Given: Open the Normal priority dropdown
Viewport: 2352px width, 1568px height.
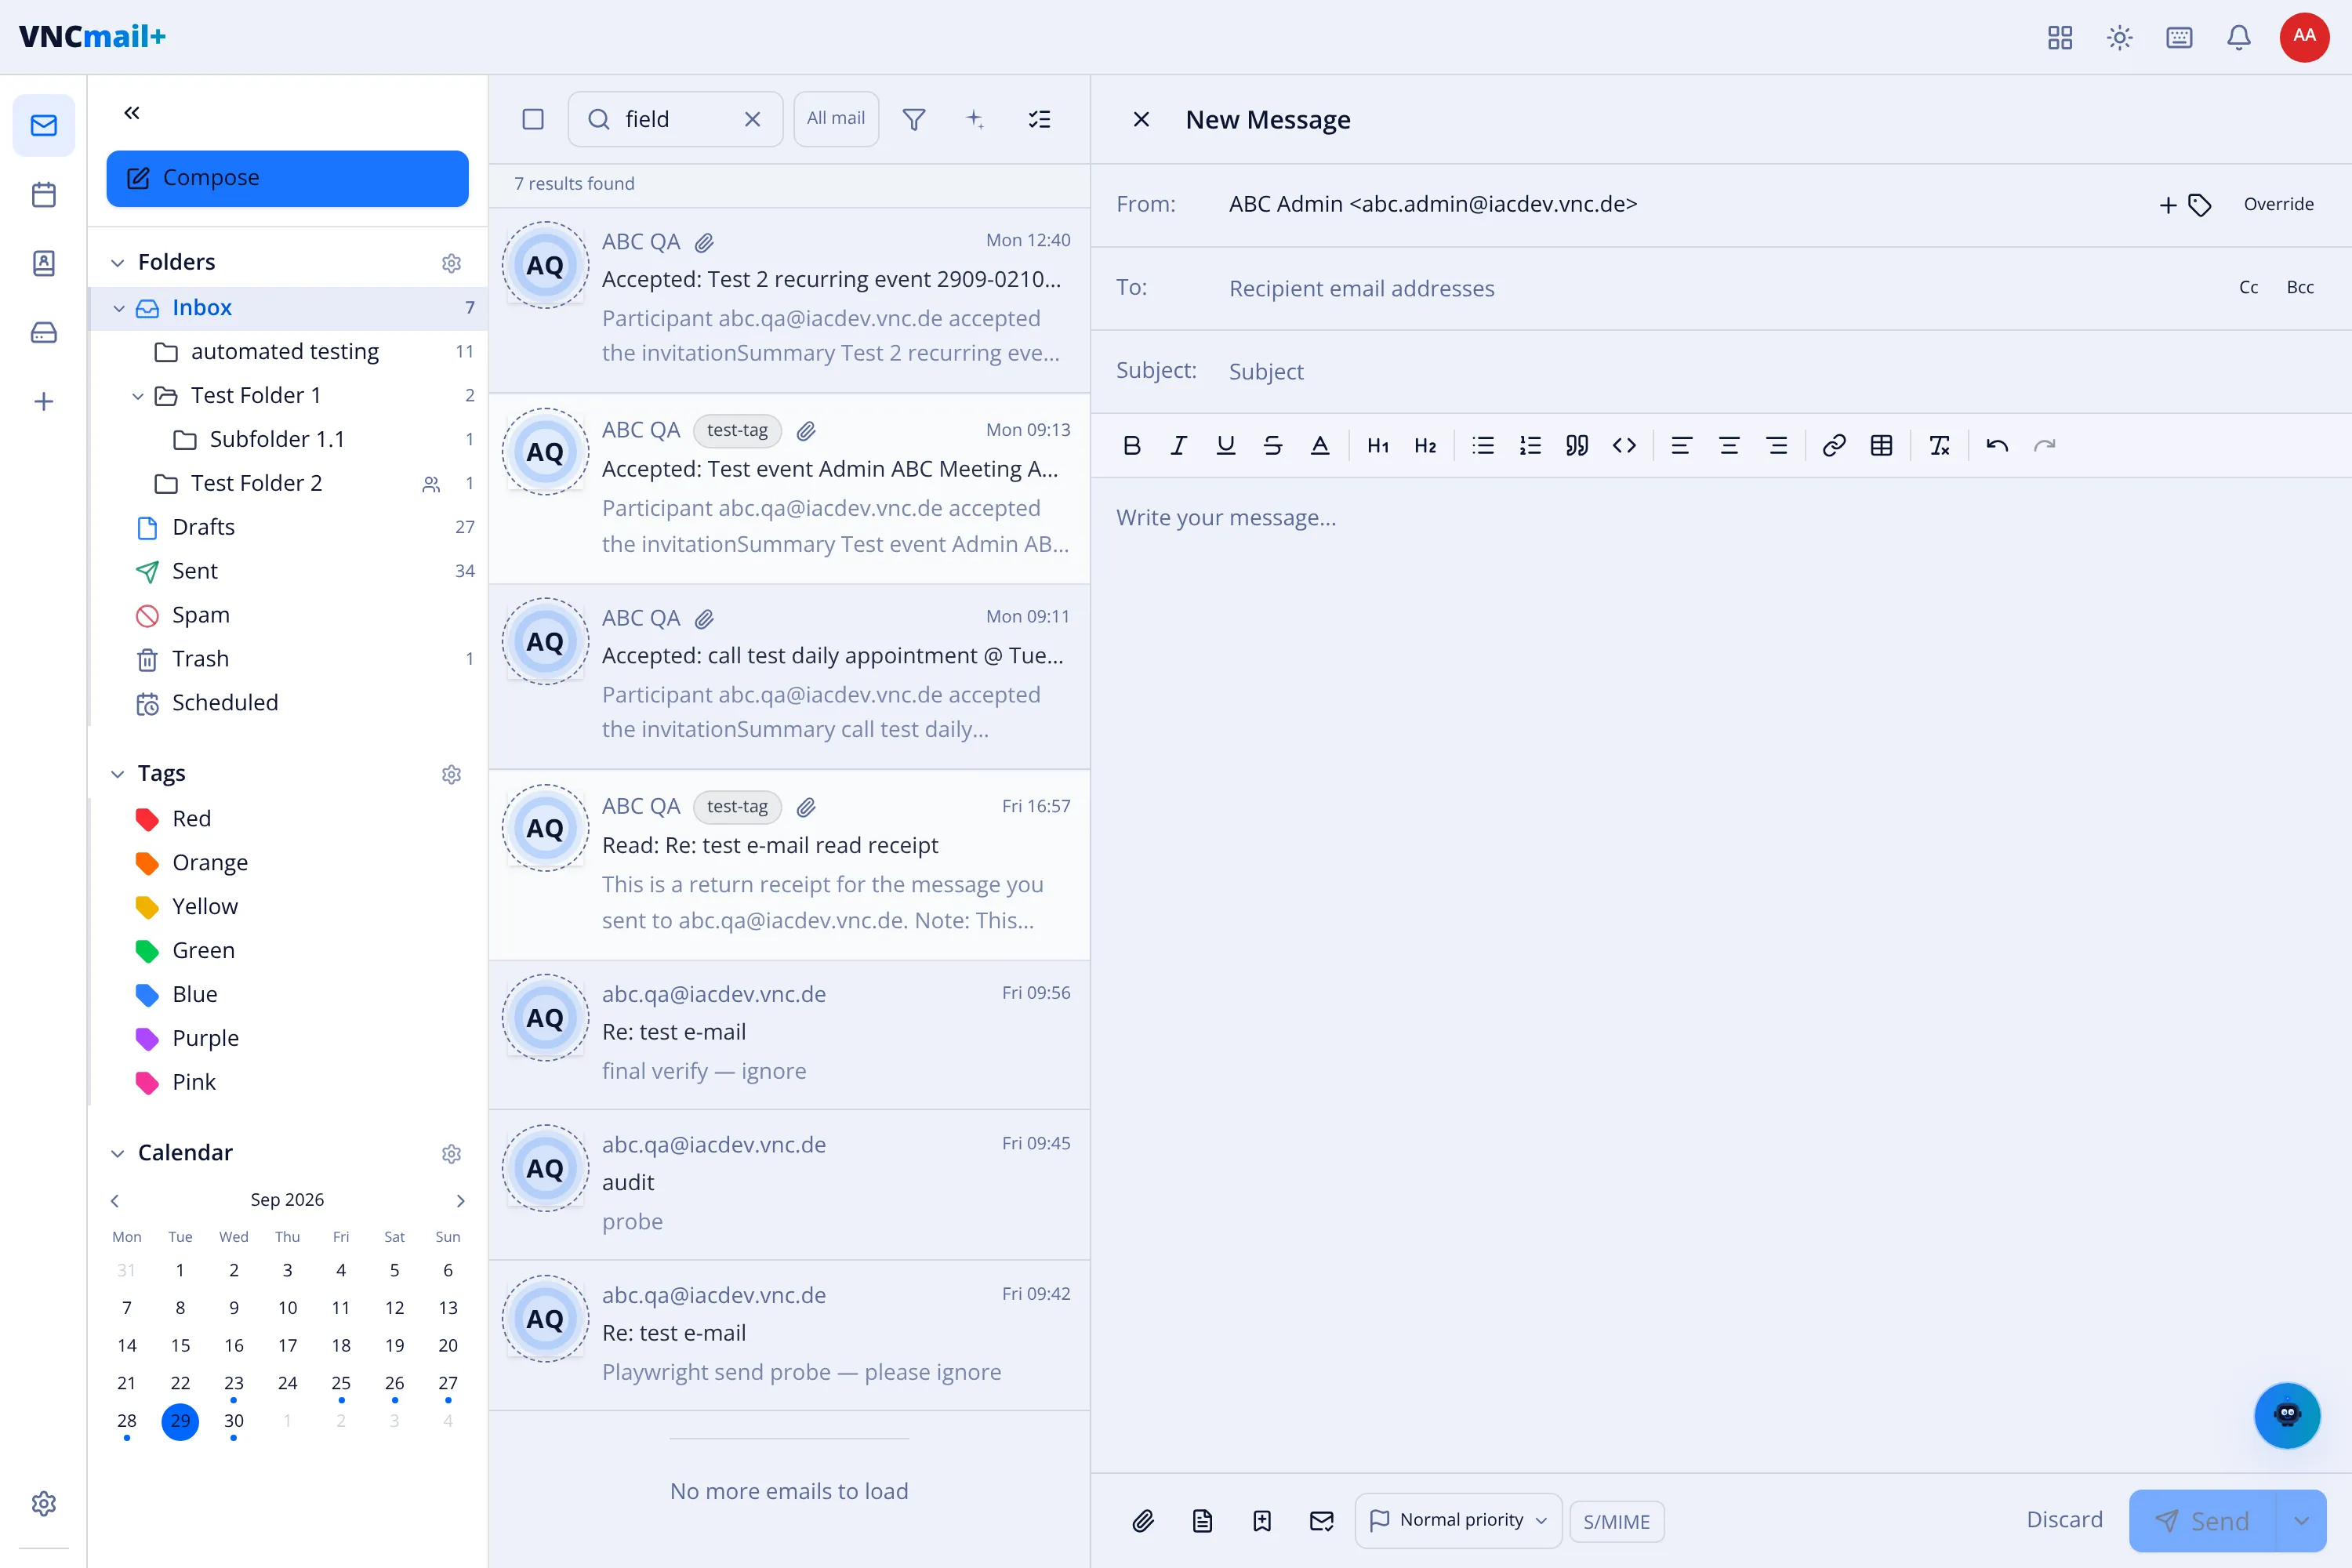Looking at the screenshot, I should click(1458, 1521).
